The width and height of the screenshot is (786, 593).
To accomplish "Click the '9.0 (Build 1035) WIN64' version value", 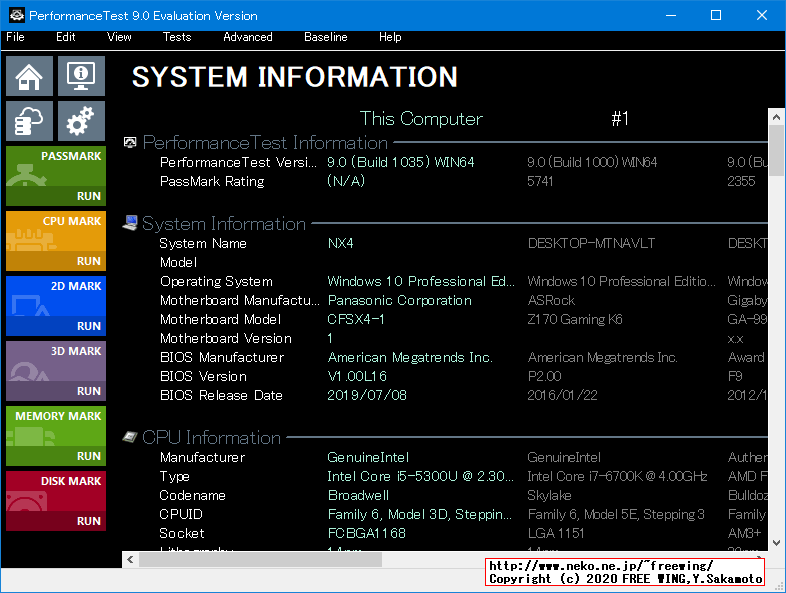I will point(401,162).
